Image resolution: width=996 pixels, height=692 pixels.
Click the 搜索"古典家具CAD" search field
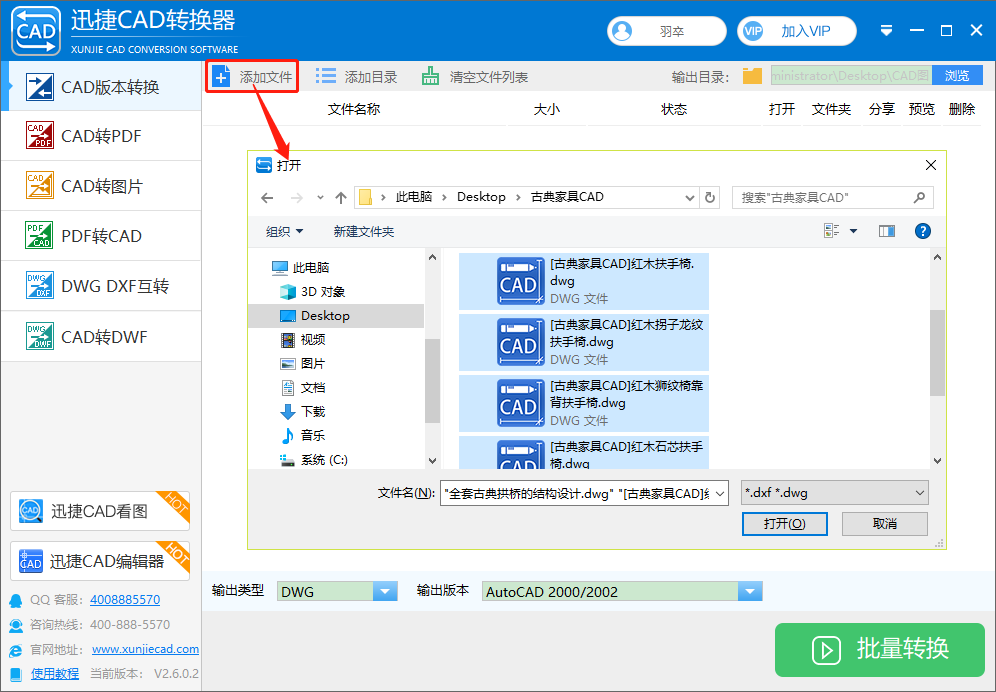(x=833, y=198)
